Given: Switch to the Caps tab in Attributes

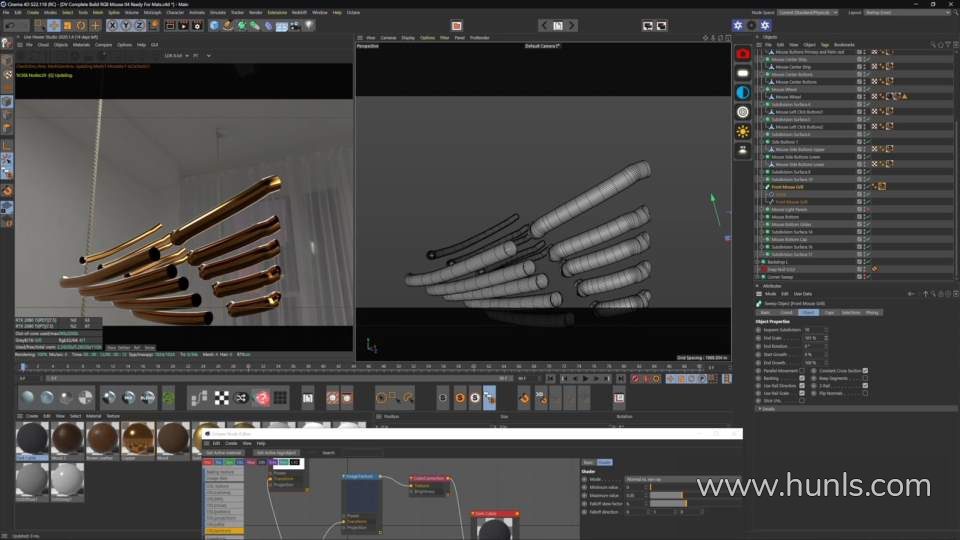Looking at the screenshot, I should pyautogui.click(x=829, y=313).
